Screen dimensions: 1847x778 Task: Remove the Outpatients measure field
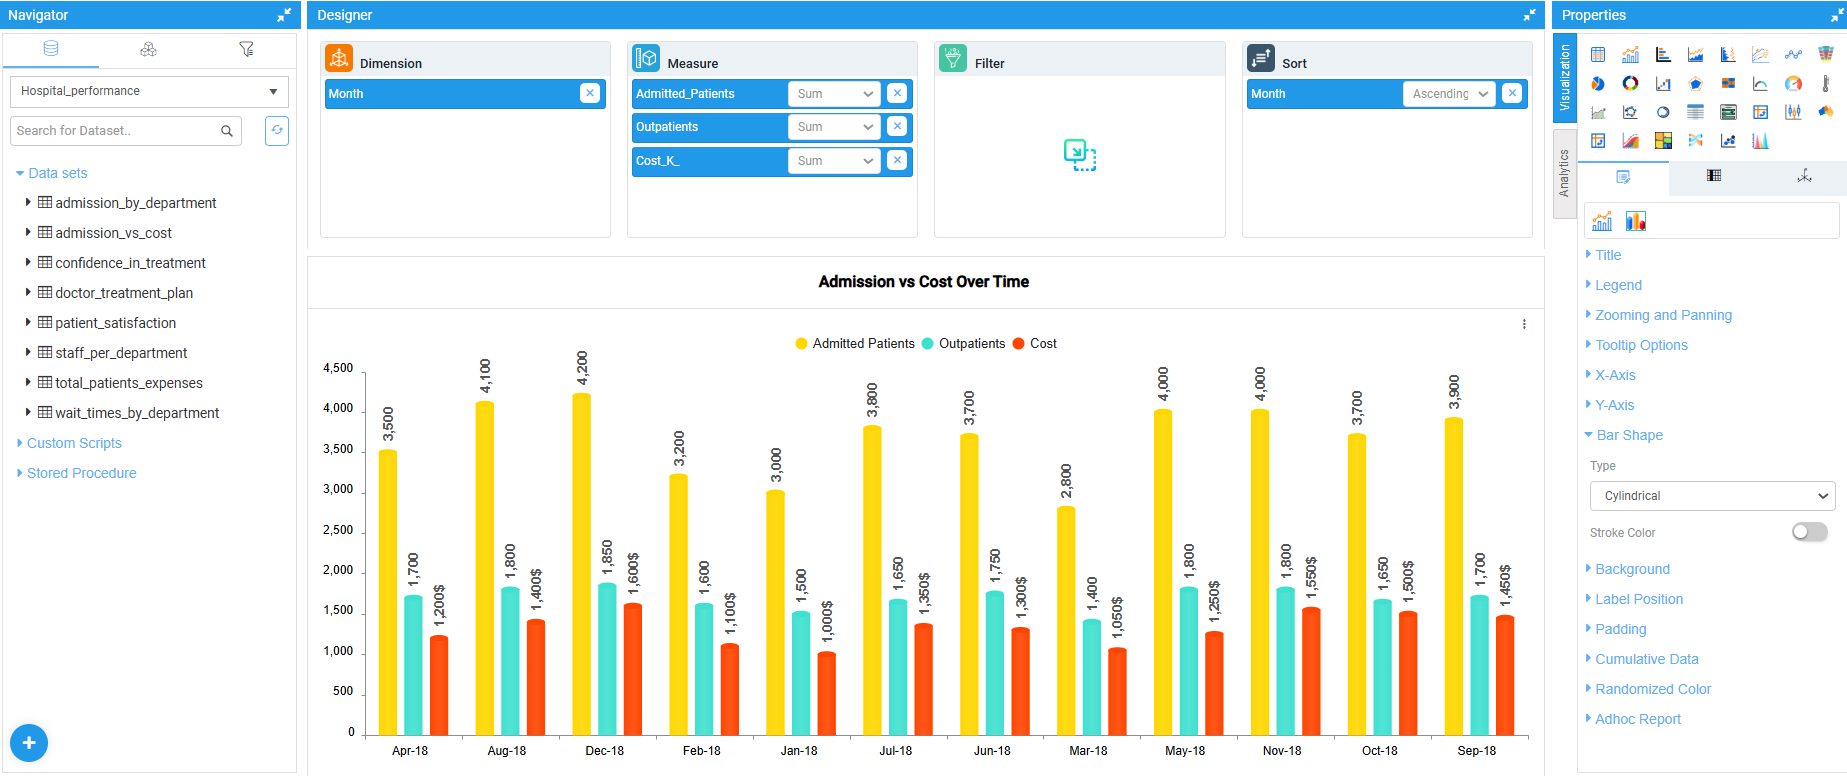(897, 127)
